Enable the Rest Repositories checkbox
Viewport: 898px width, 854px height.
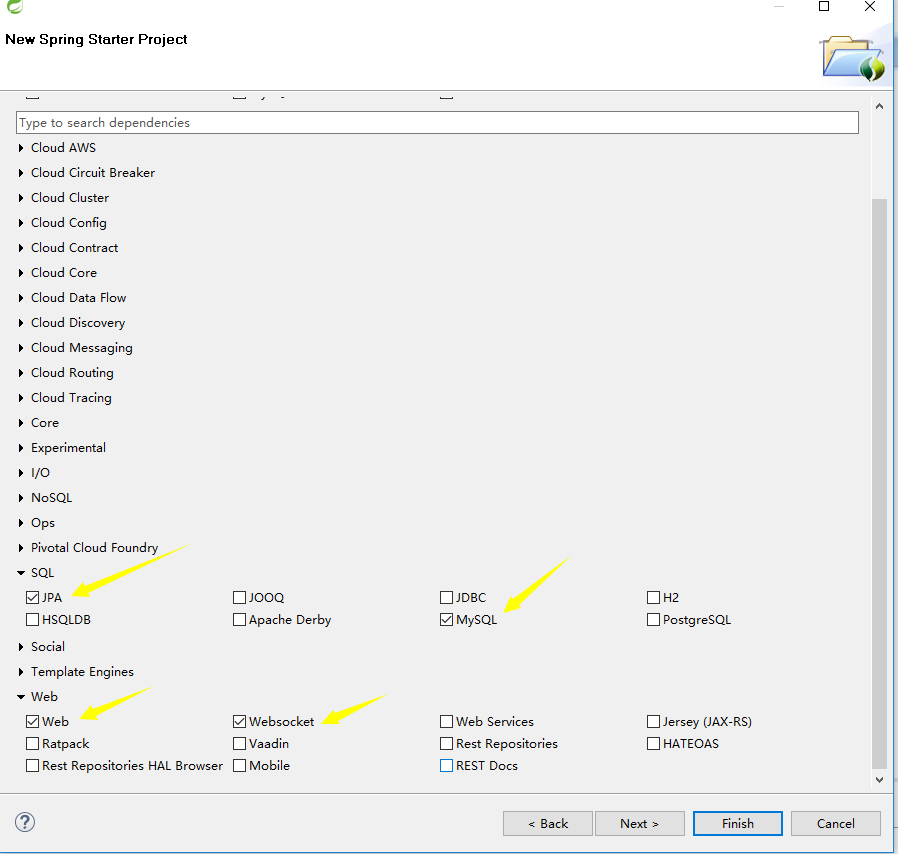(446, 743)
